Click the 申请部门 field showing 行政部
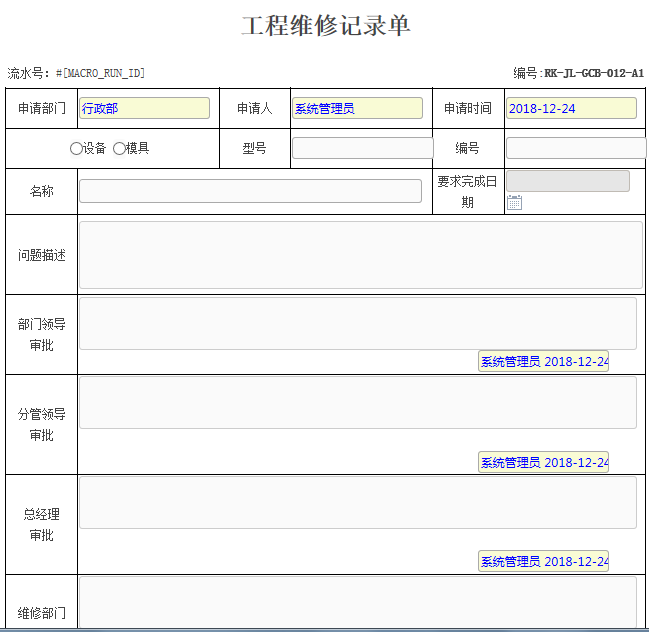 [144, 108]
